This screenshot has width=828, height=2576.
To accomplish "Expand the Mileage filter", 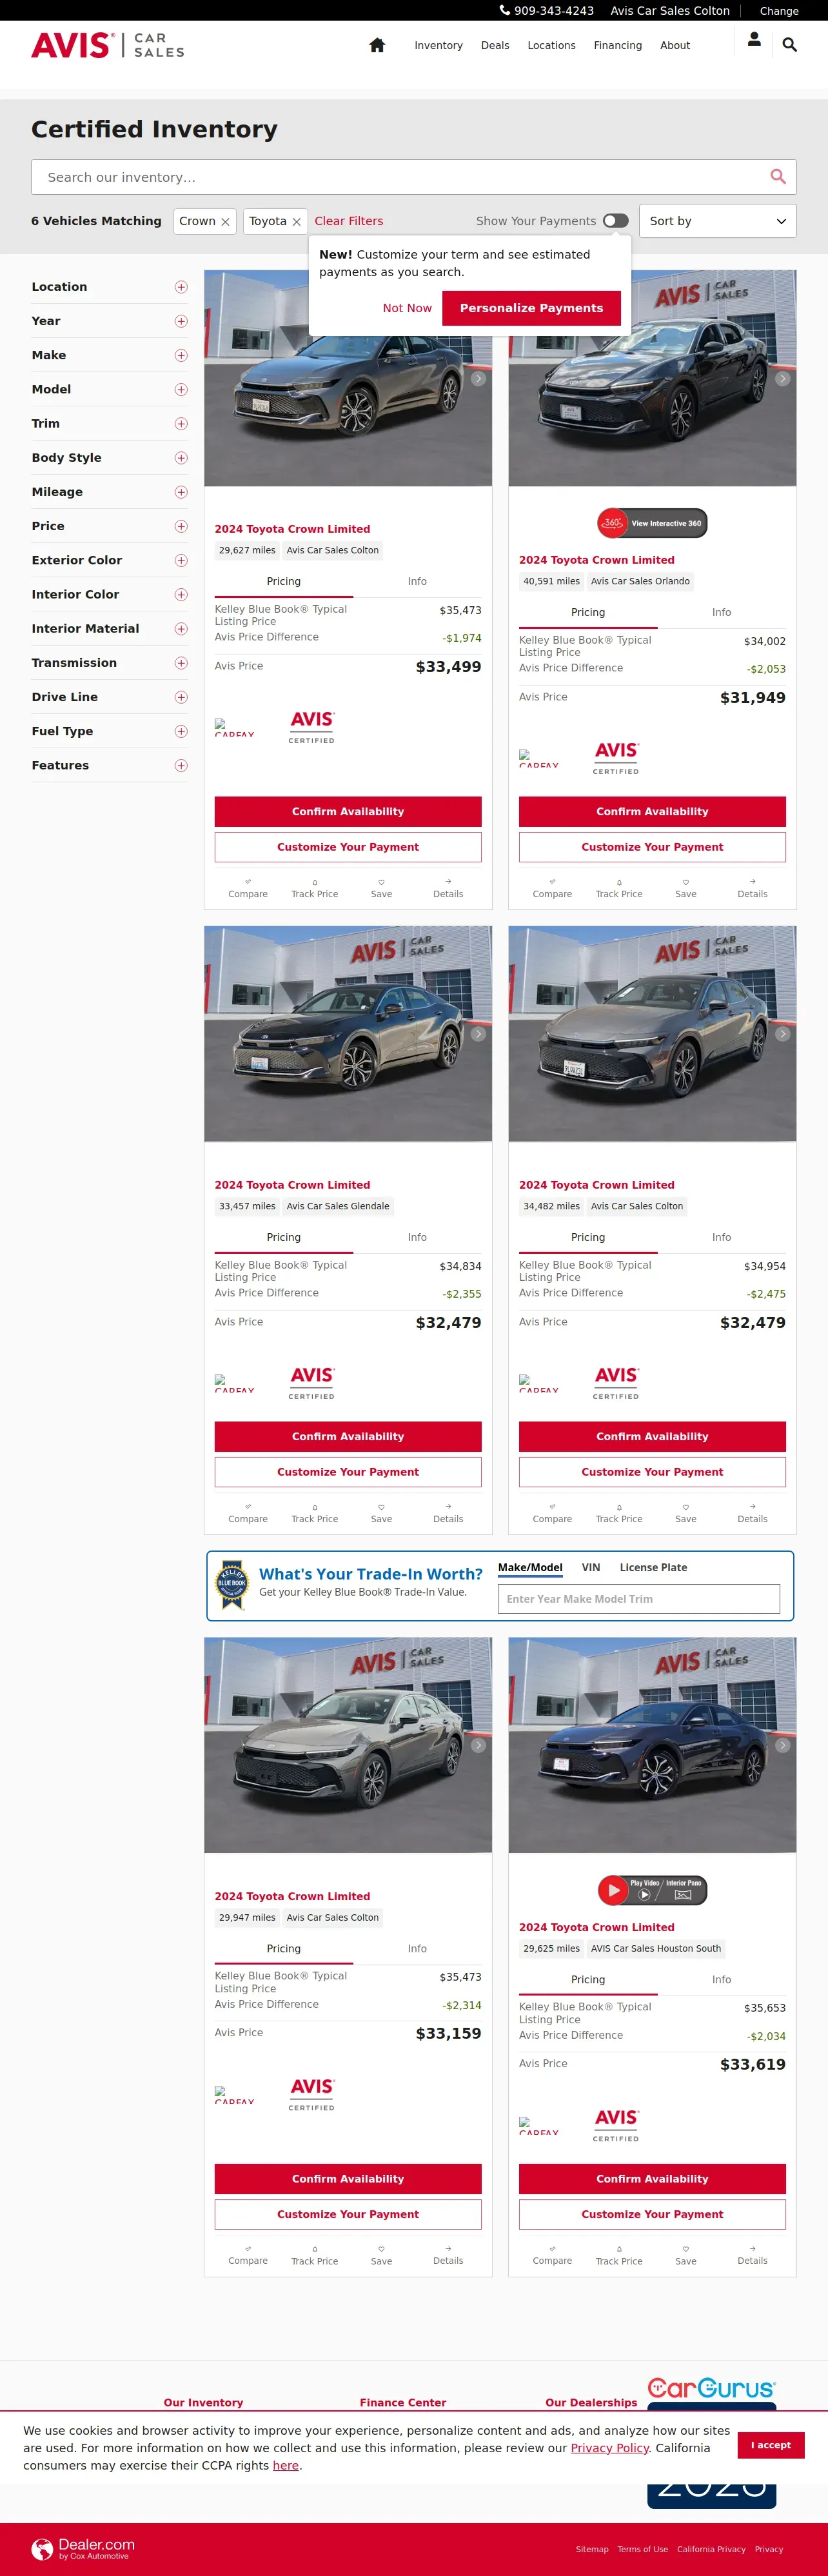I will 181,492.
